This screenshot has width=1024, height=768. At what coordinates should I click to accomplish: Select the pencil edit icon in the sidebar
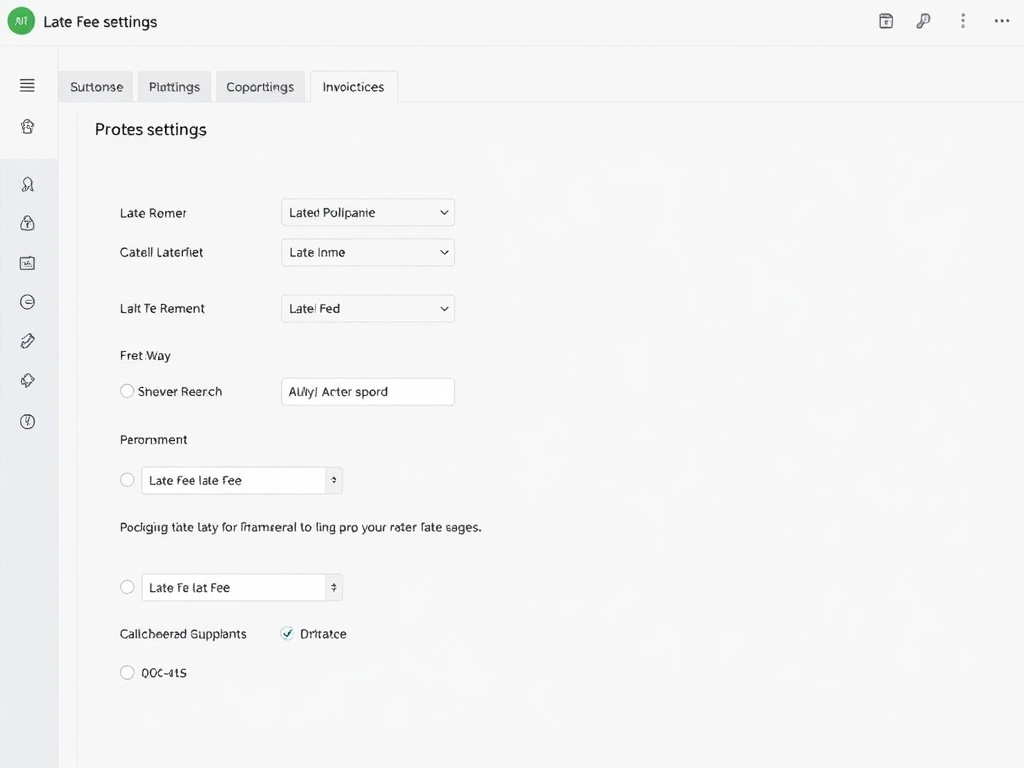(x=27, y=340)
